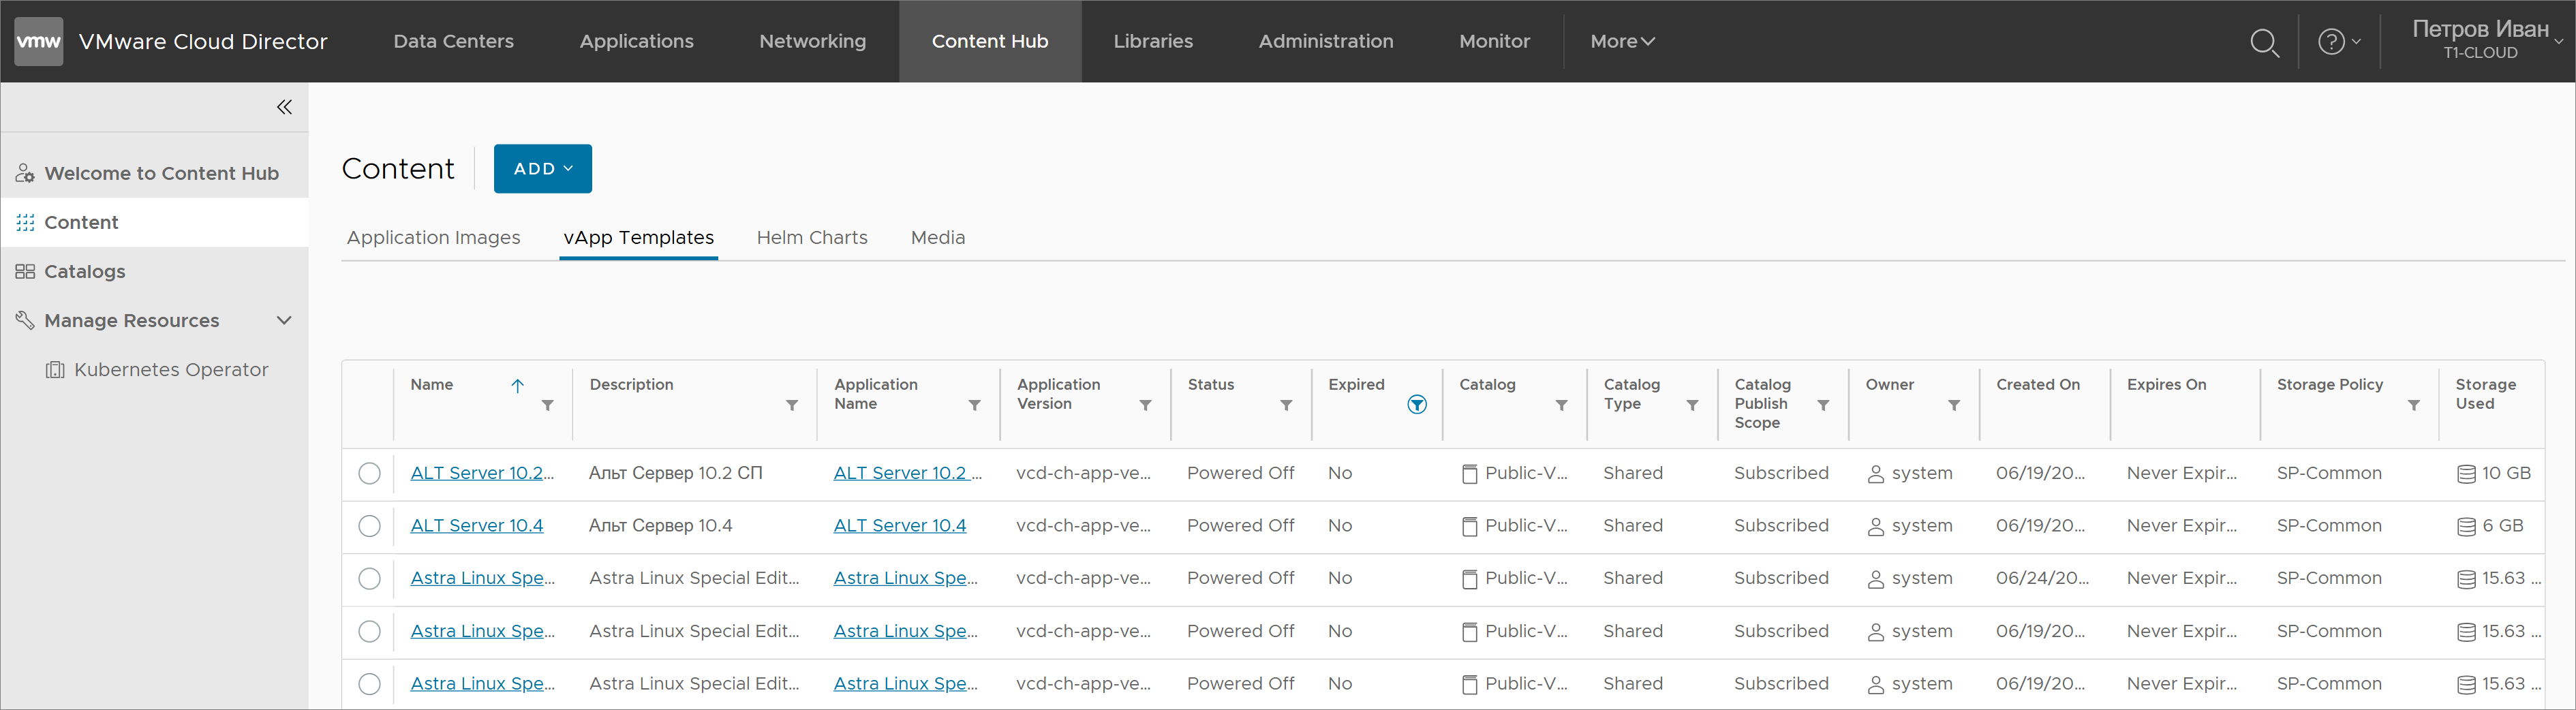Click the Kubernetes Operator icon
This screenshot has width=2576, height=710.
[55, 370]
